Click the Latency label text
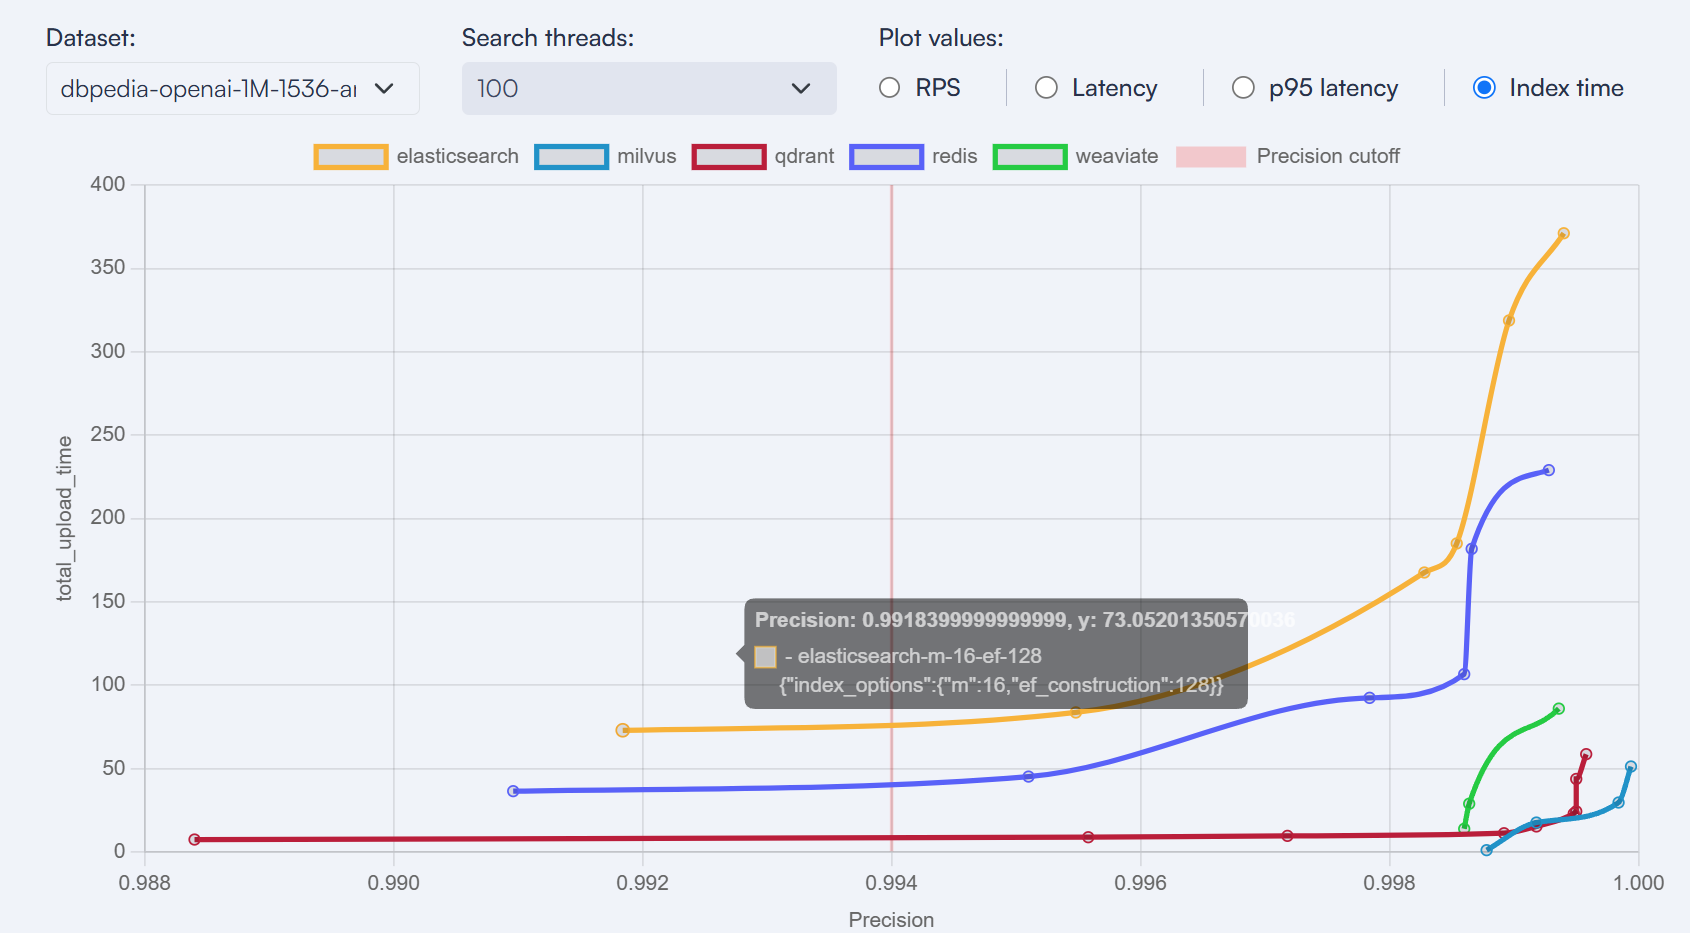 (1115, 88)
